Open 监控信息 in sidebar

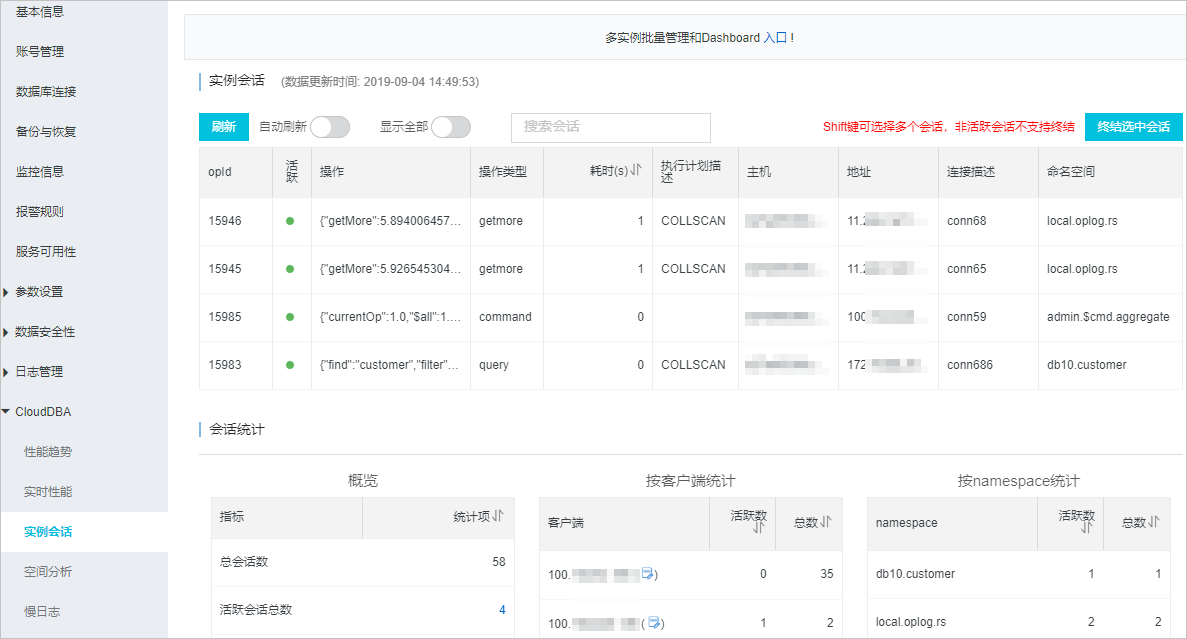(39, 172)
